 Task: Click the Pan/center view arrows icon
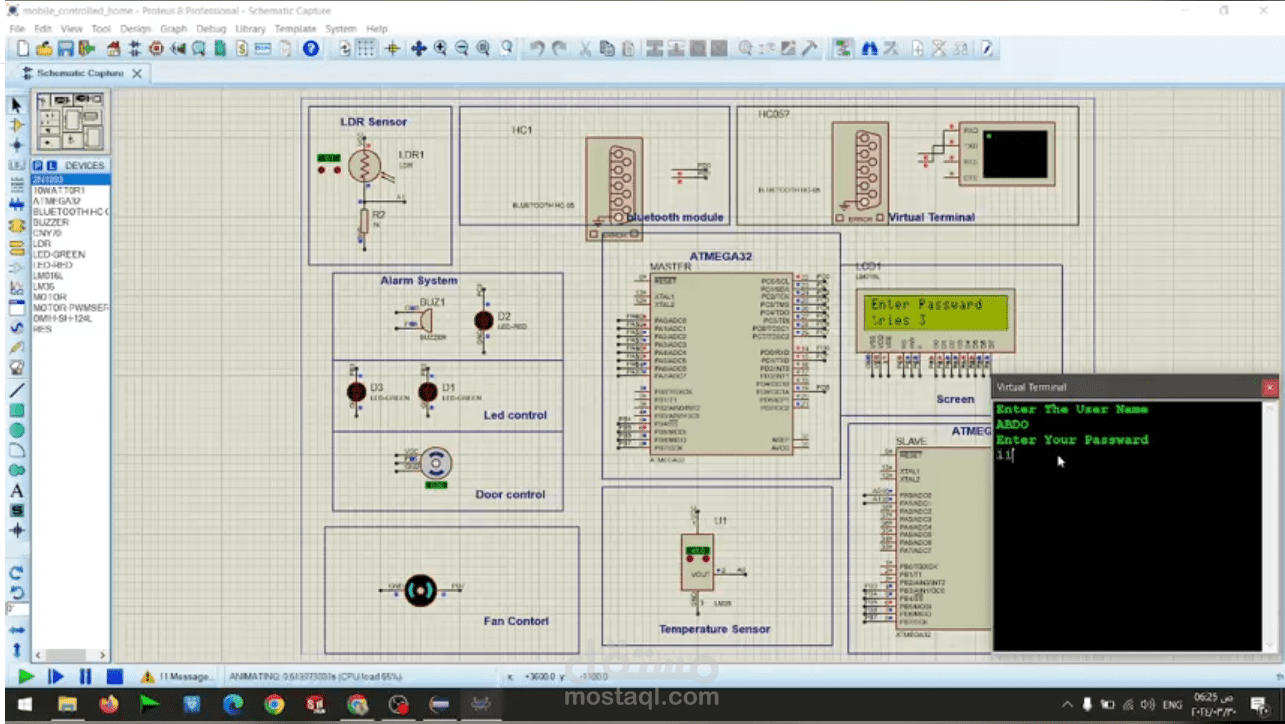[x=418, y=48]
